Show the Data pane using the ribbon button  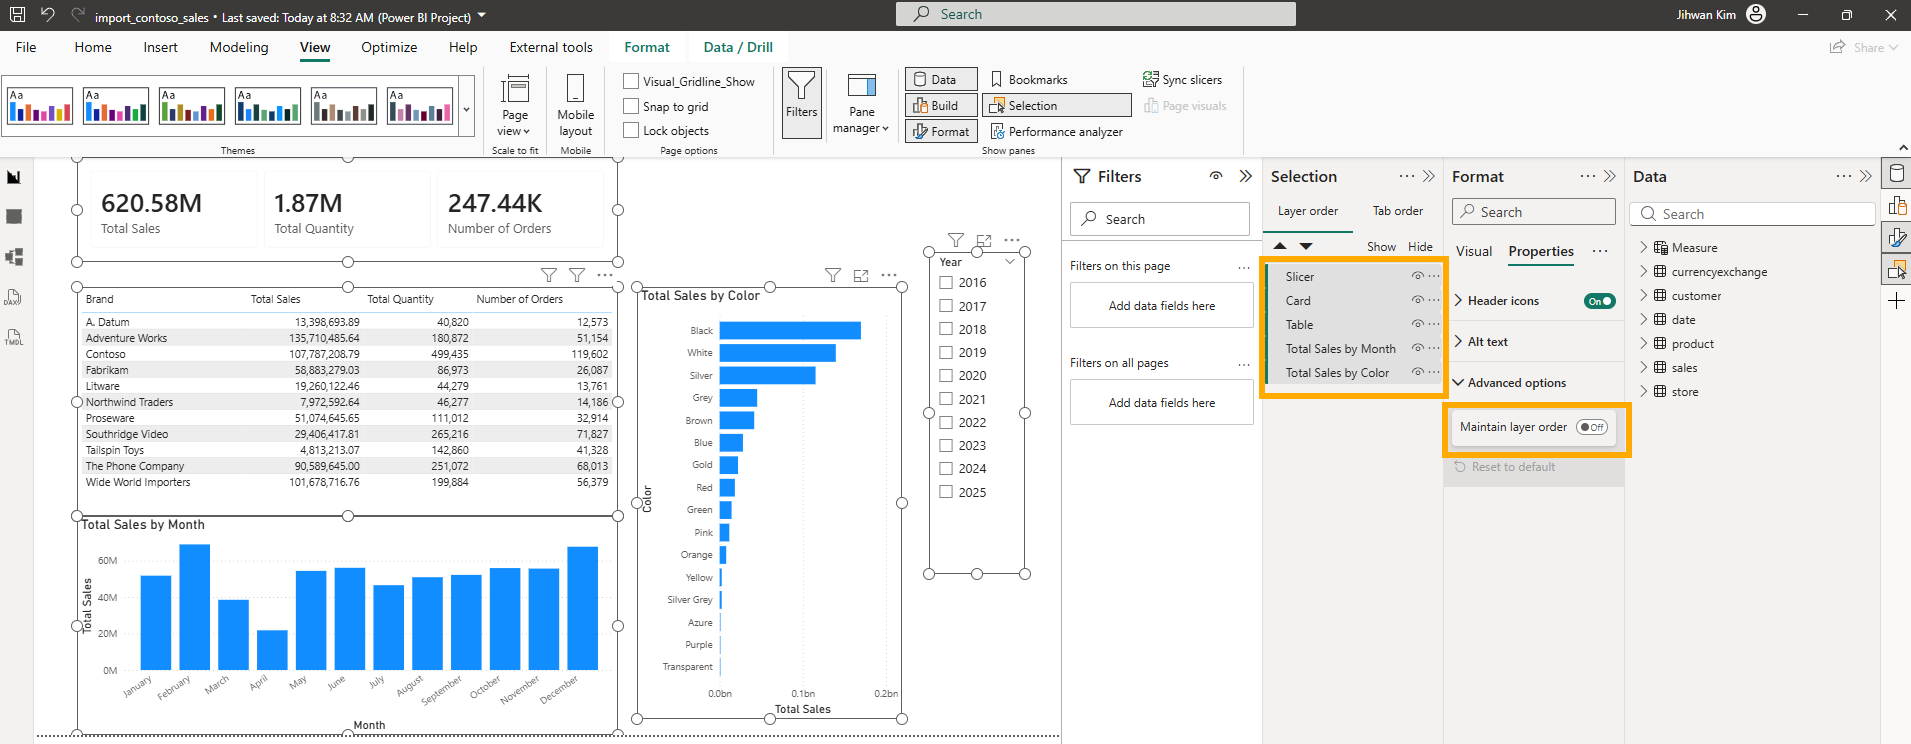click(941, 80)
